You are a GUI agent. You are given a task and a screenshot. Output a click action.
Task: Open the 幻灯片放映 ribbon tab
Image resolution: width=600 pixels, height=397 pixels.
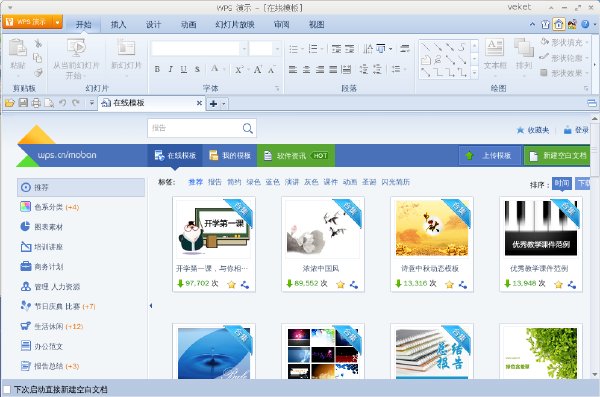(x=235, y=25)
